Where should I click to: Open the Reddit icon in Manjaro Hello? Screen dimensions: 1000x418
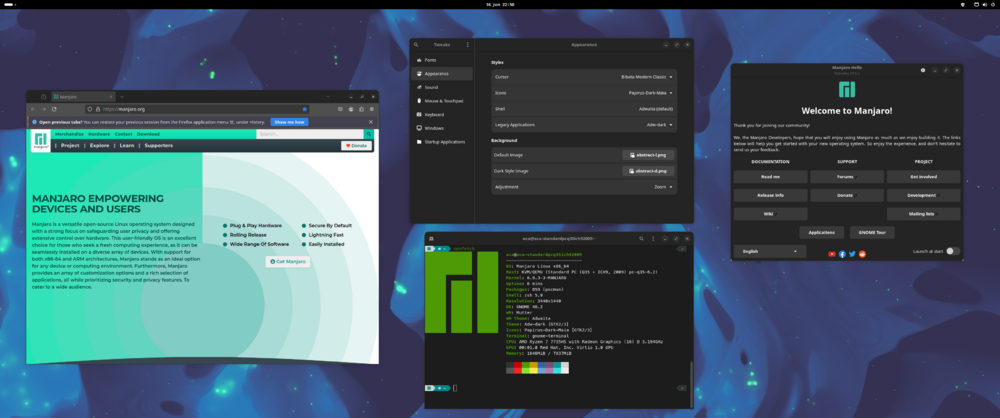(x=862, y=254)
